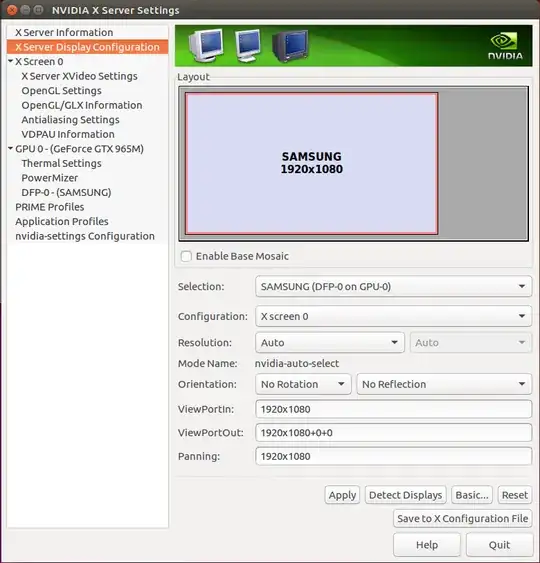Open OpenGL Settings page

point(61,90)
